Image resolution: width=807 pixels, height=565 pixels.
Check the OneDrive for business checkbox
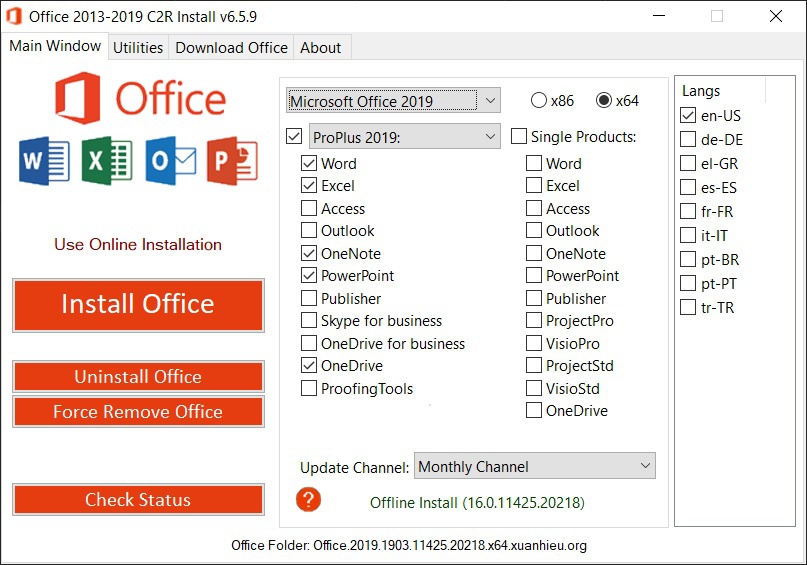pos(309,343)
